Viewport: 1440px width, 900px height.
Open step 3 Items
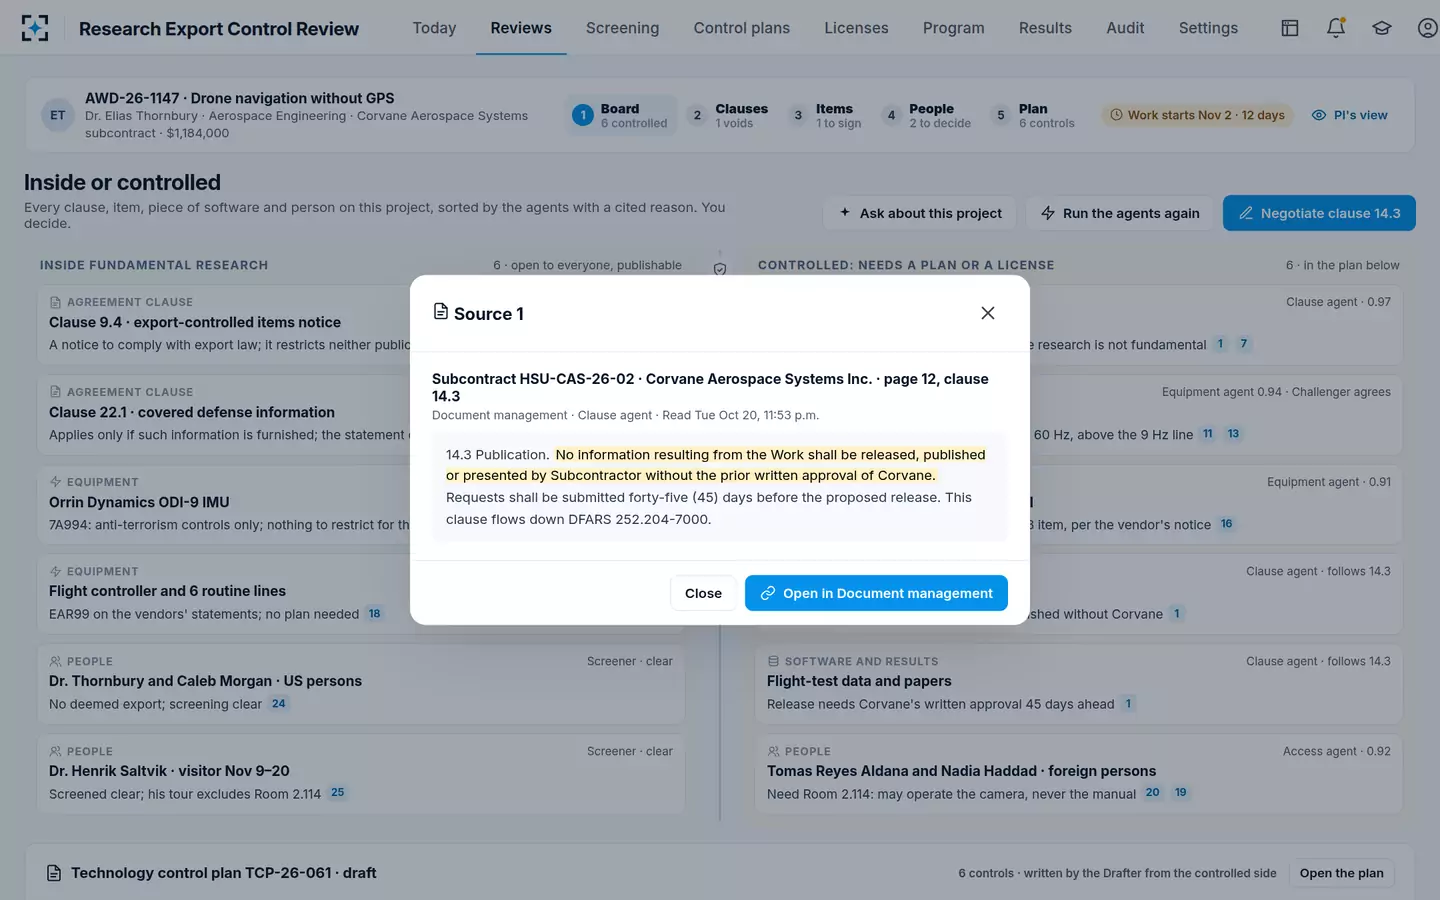[x=825, y=115]
